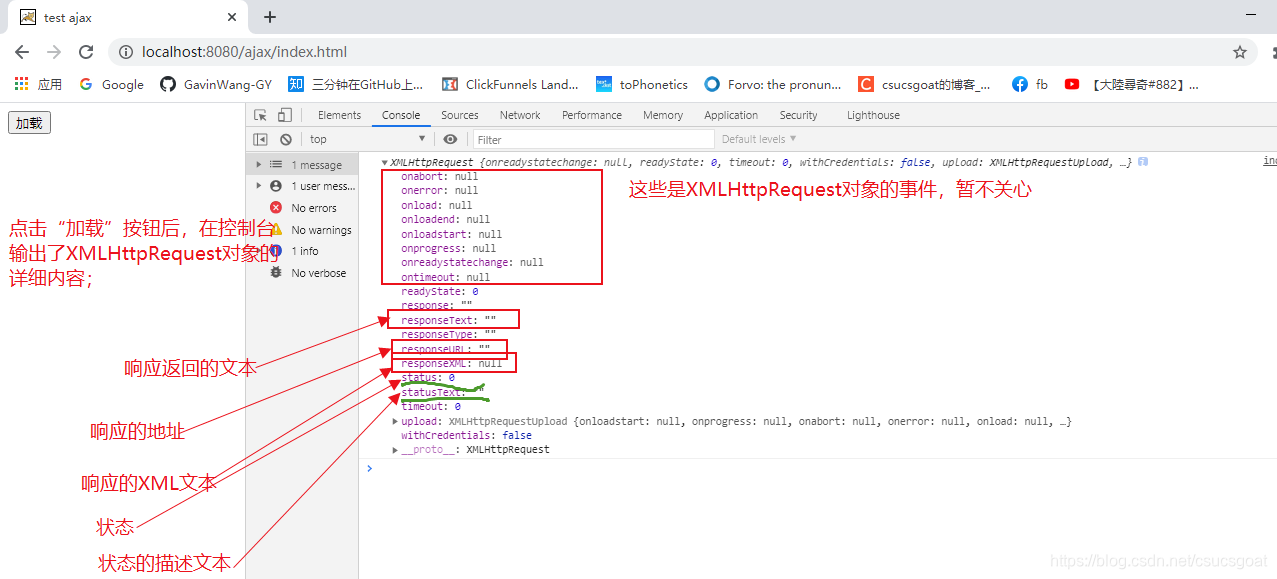This screenshot has width=1277, height=579.
Task: View site information icon in address bar
Action: (x=125, y=52)
